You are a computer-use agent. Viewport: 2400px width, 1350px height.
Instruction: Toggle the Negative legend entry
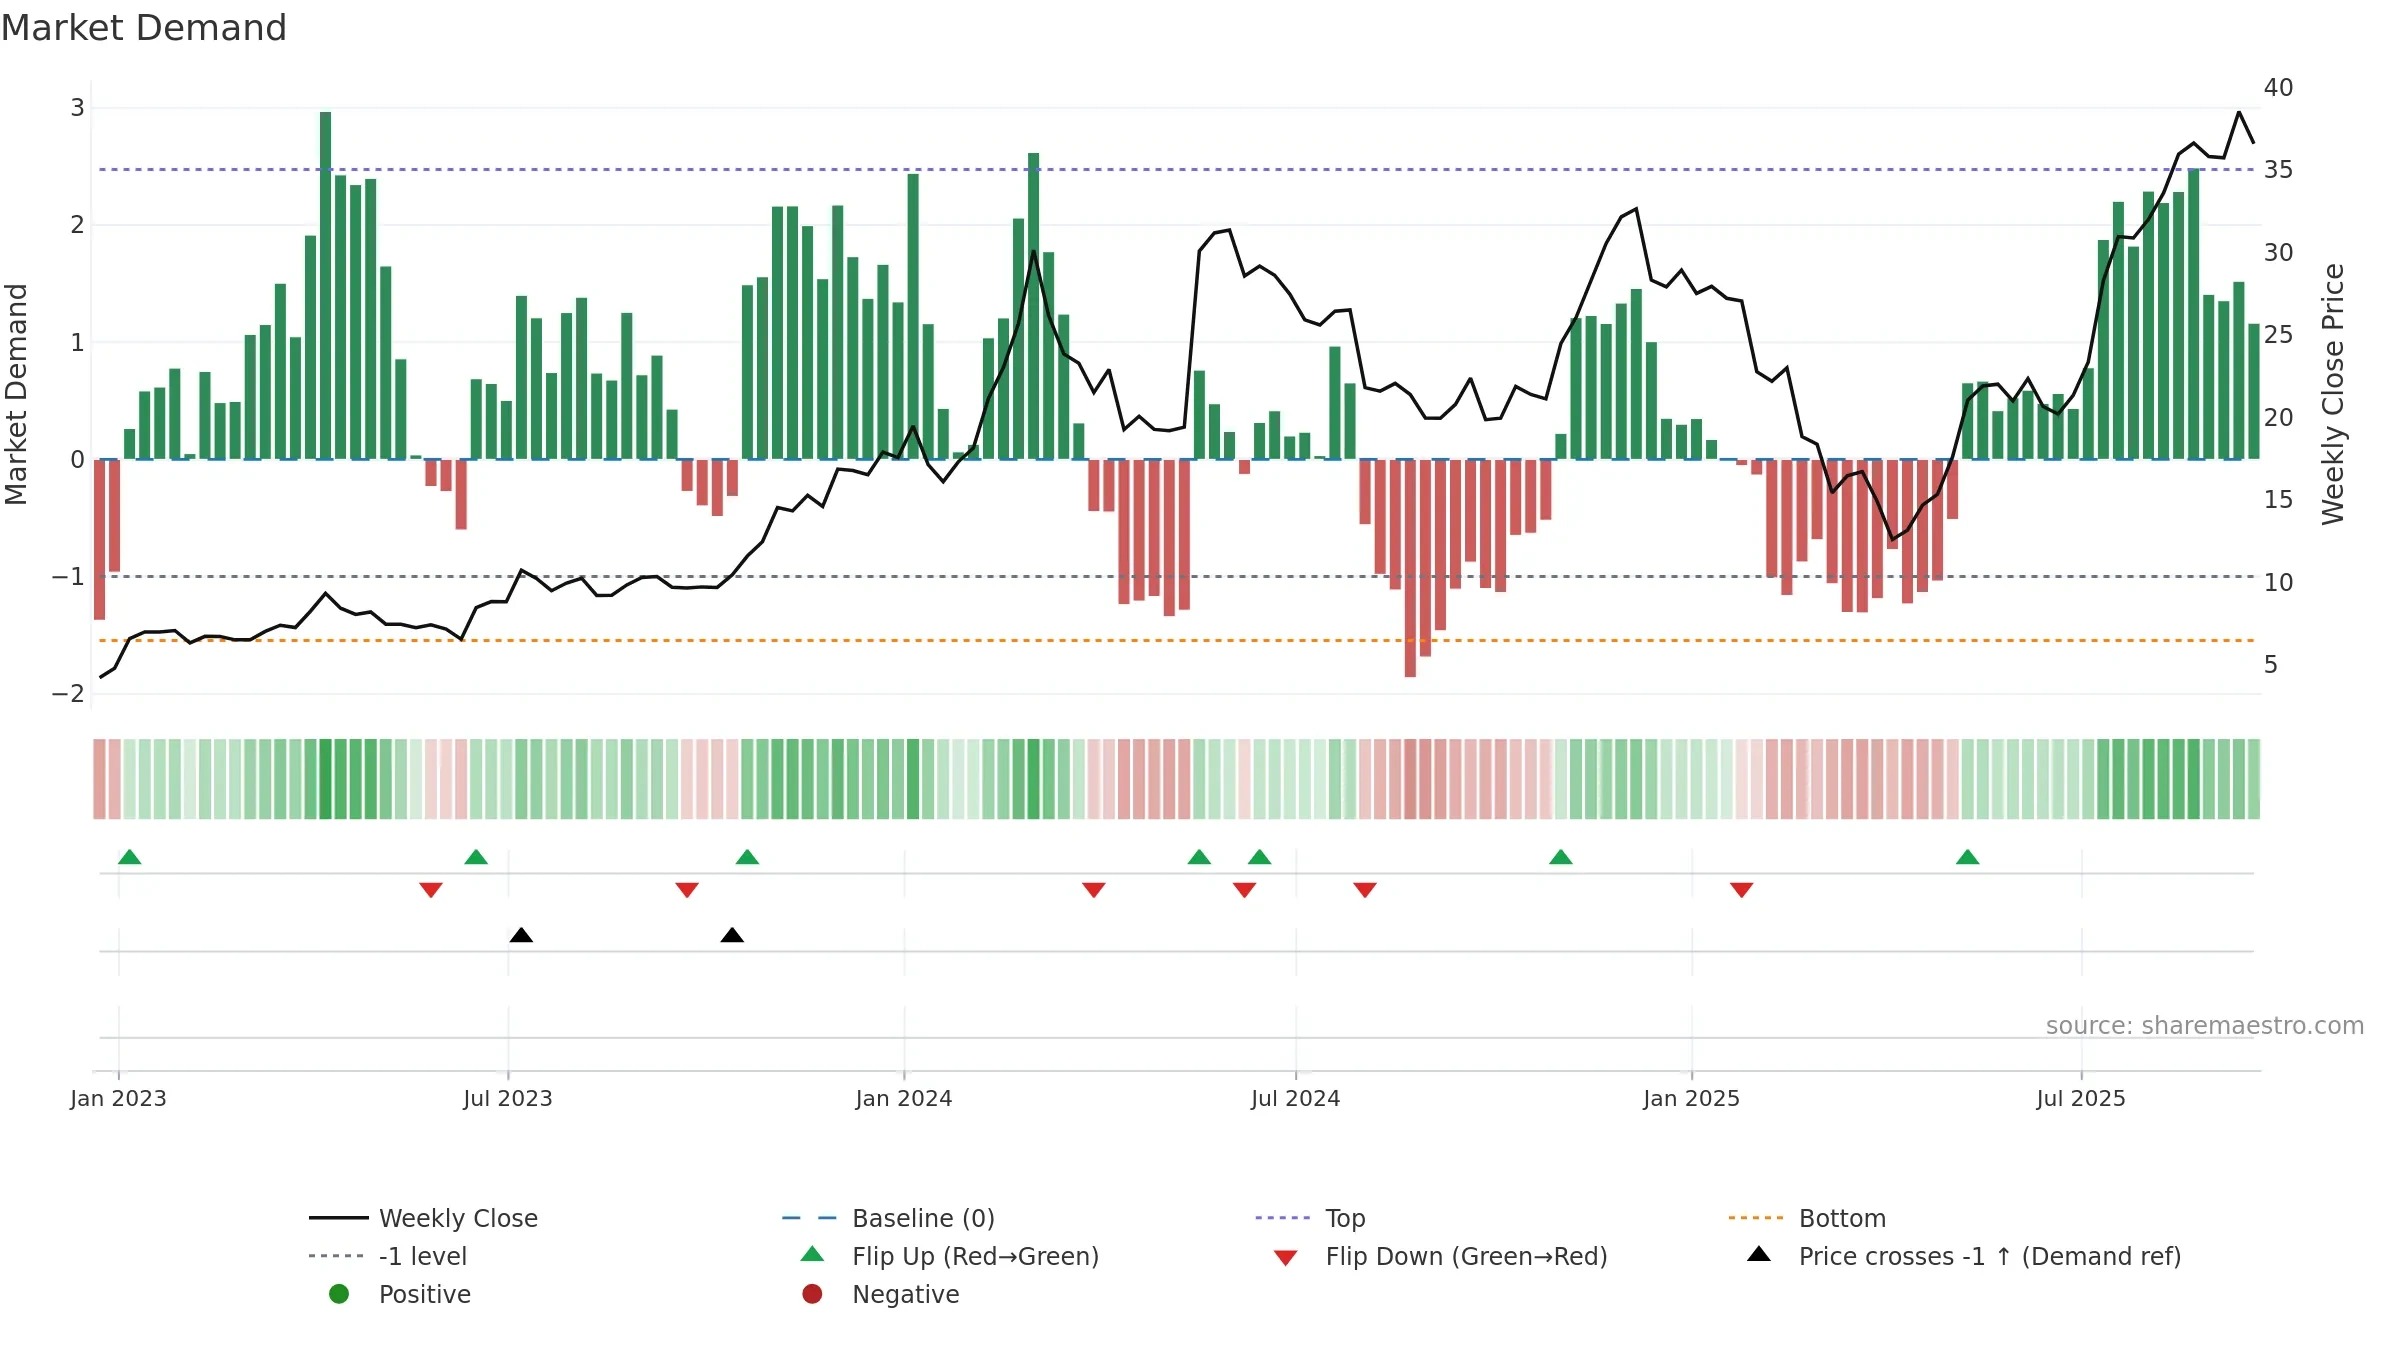(880, 1294)
